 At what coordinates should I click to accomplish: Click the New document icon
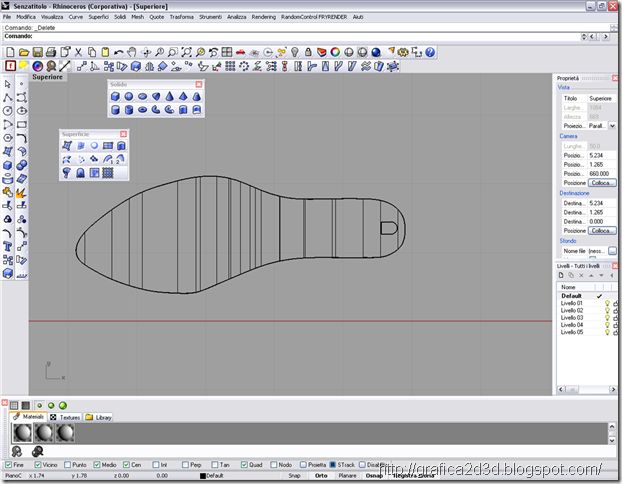tap(10, 52)
